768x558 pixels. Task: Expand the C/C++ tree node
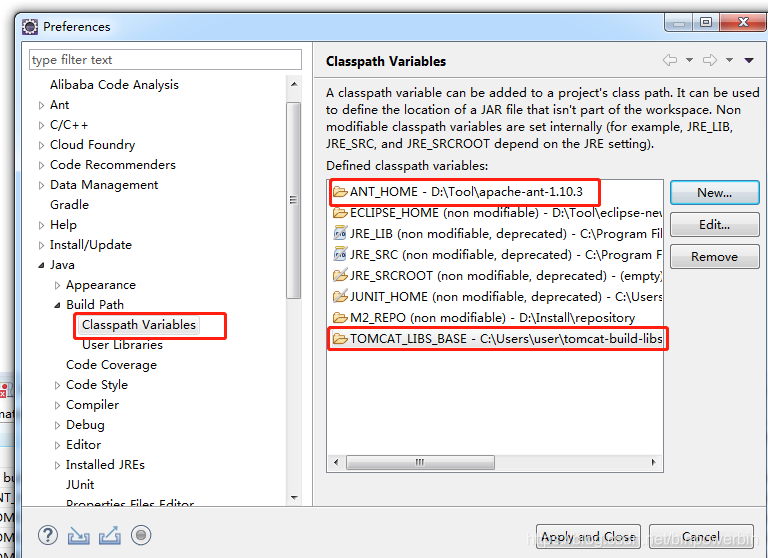coord(41,125)
